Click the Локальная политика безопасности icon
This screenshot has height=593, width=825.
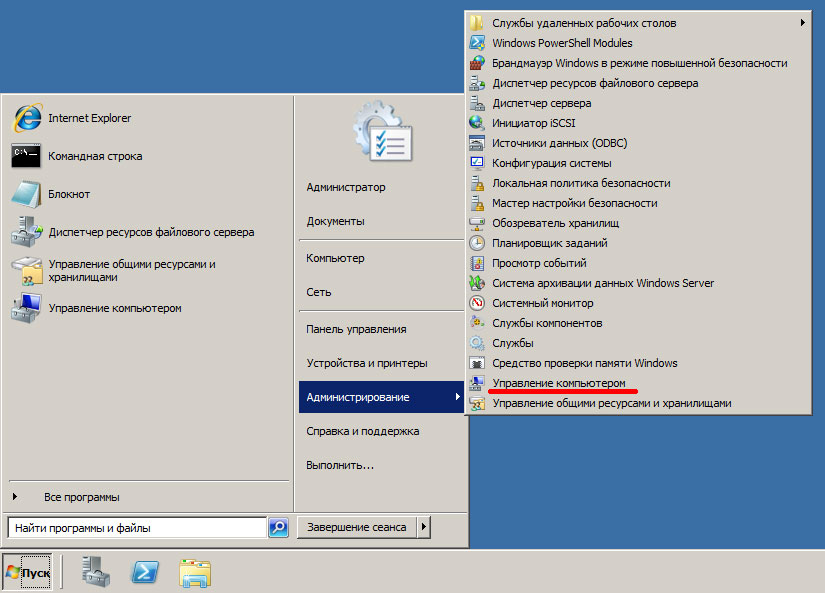(x=477, y=183)
